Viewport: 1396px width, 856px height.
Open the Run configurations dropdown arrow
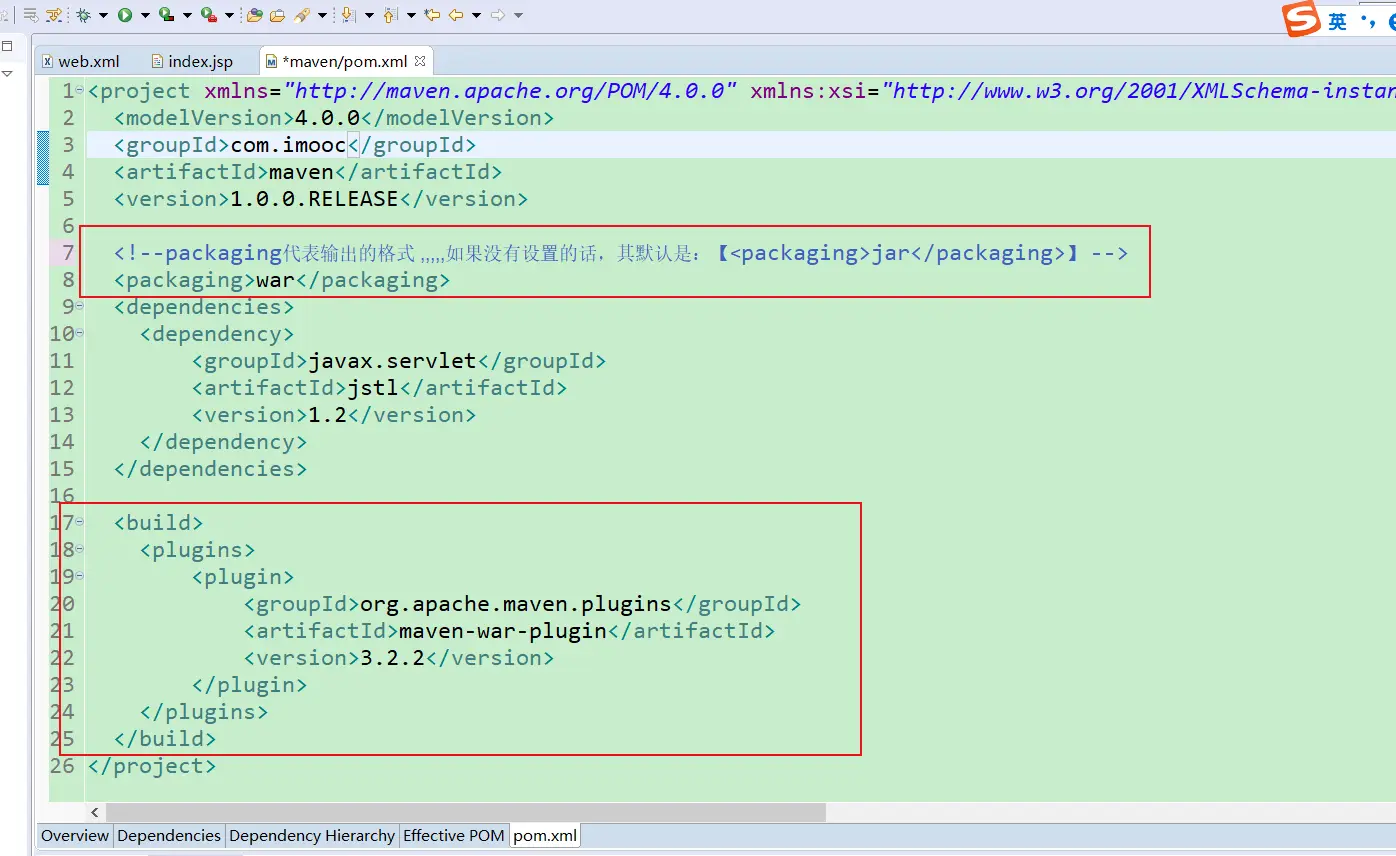click(145, 15)
